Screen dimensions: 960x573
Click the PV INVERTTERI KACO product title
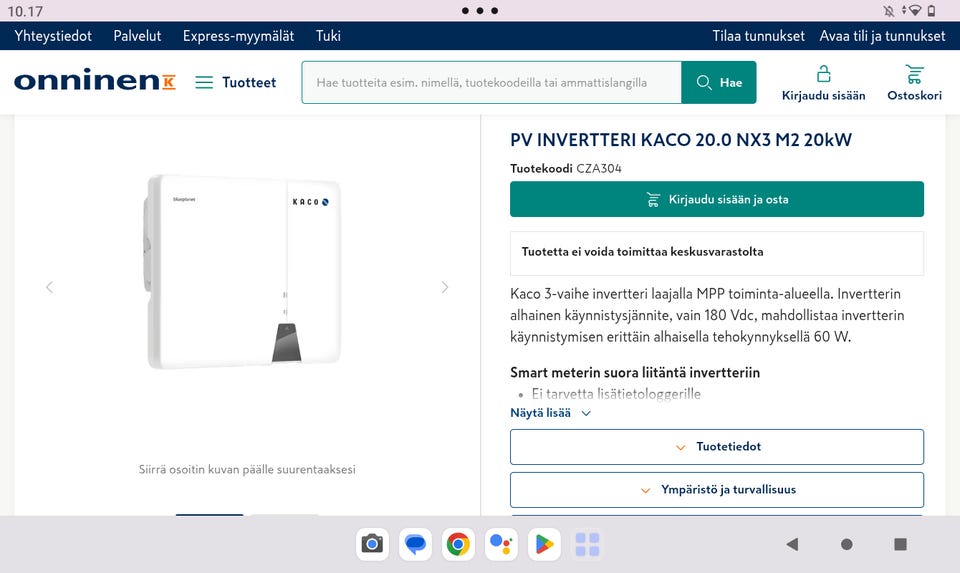click(x=681, y=140)
